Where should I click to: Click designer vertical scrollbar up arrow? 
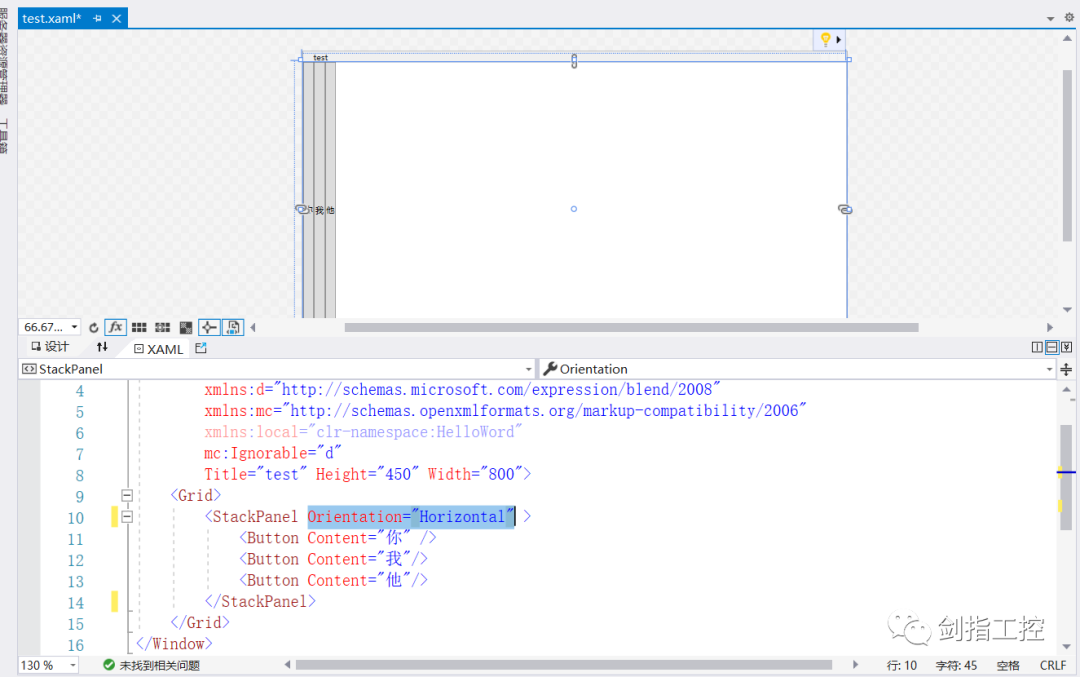[x=1067, y=39]
